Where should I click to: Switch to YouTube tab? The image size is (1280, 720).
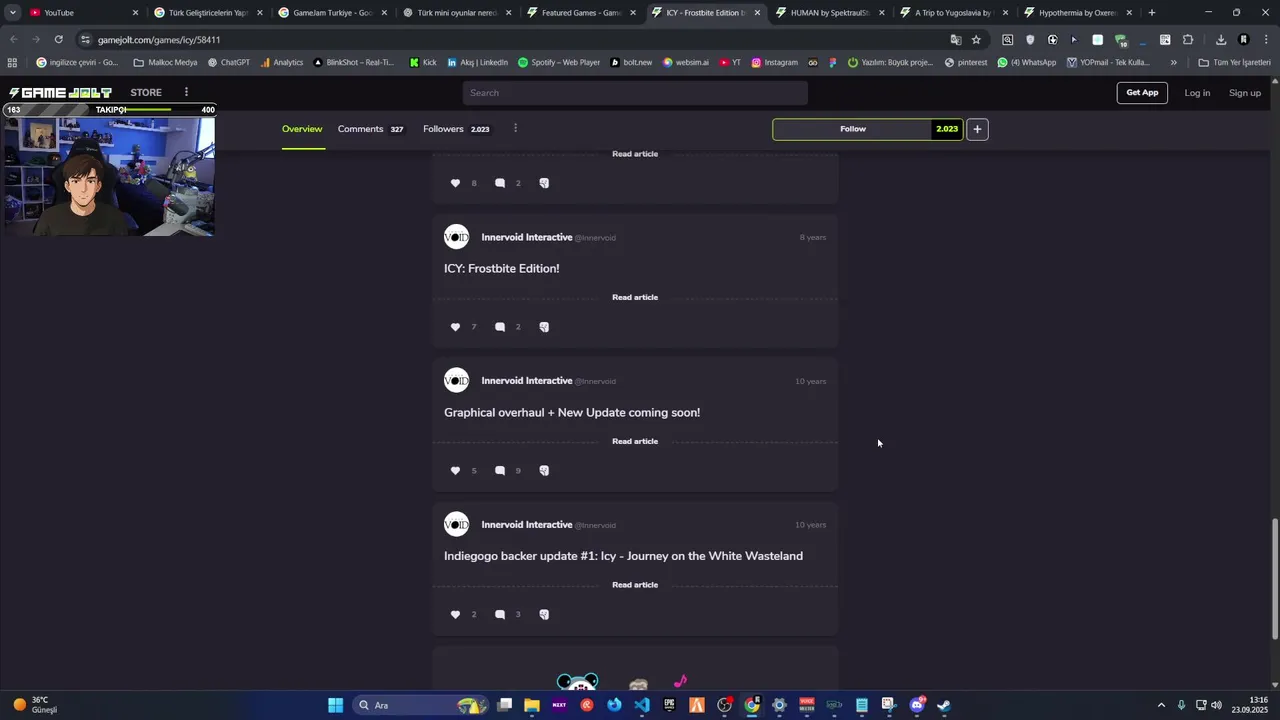click(83, 13)
